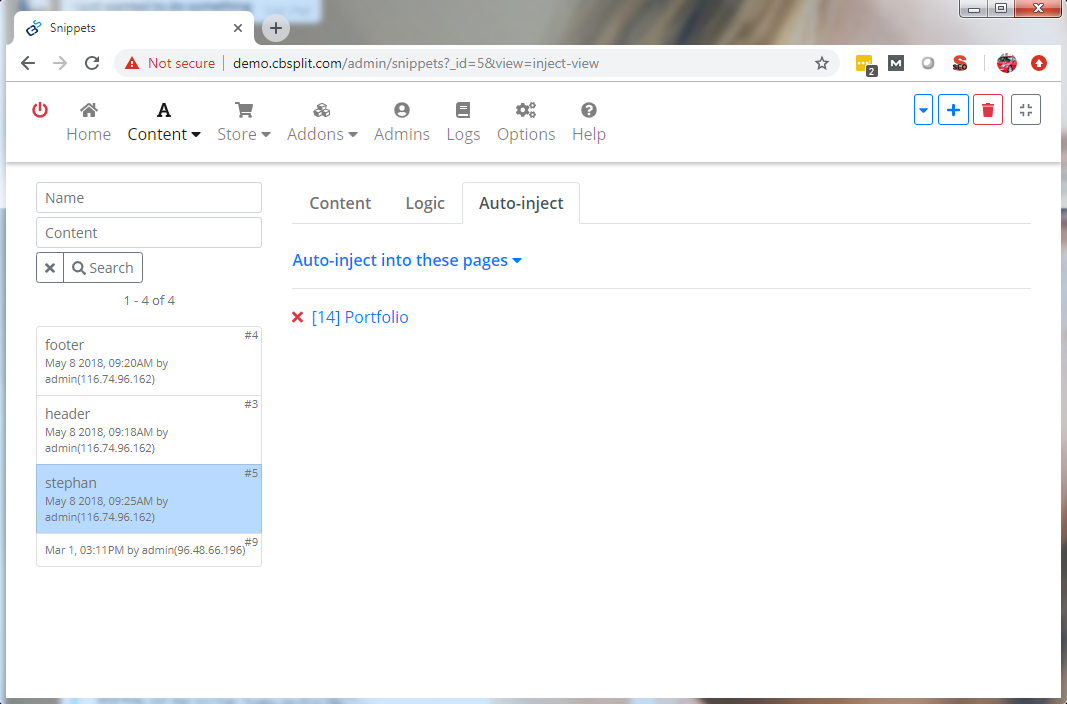Click the Search button

click(103, 268)
